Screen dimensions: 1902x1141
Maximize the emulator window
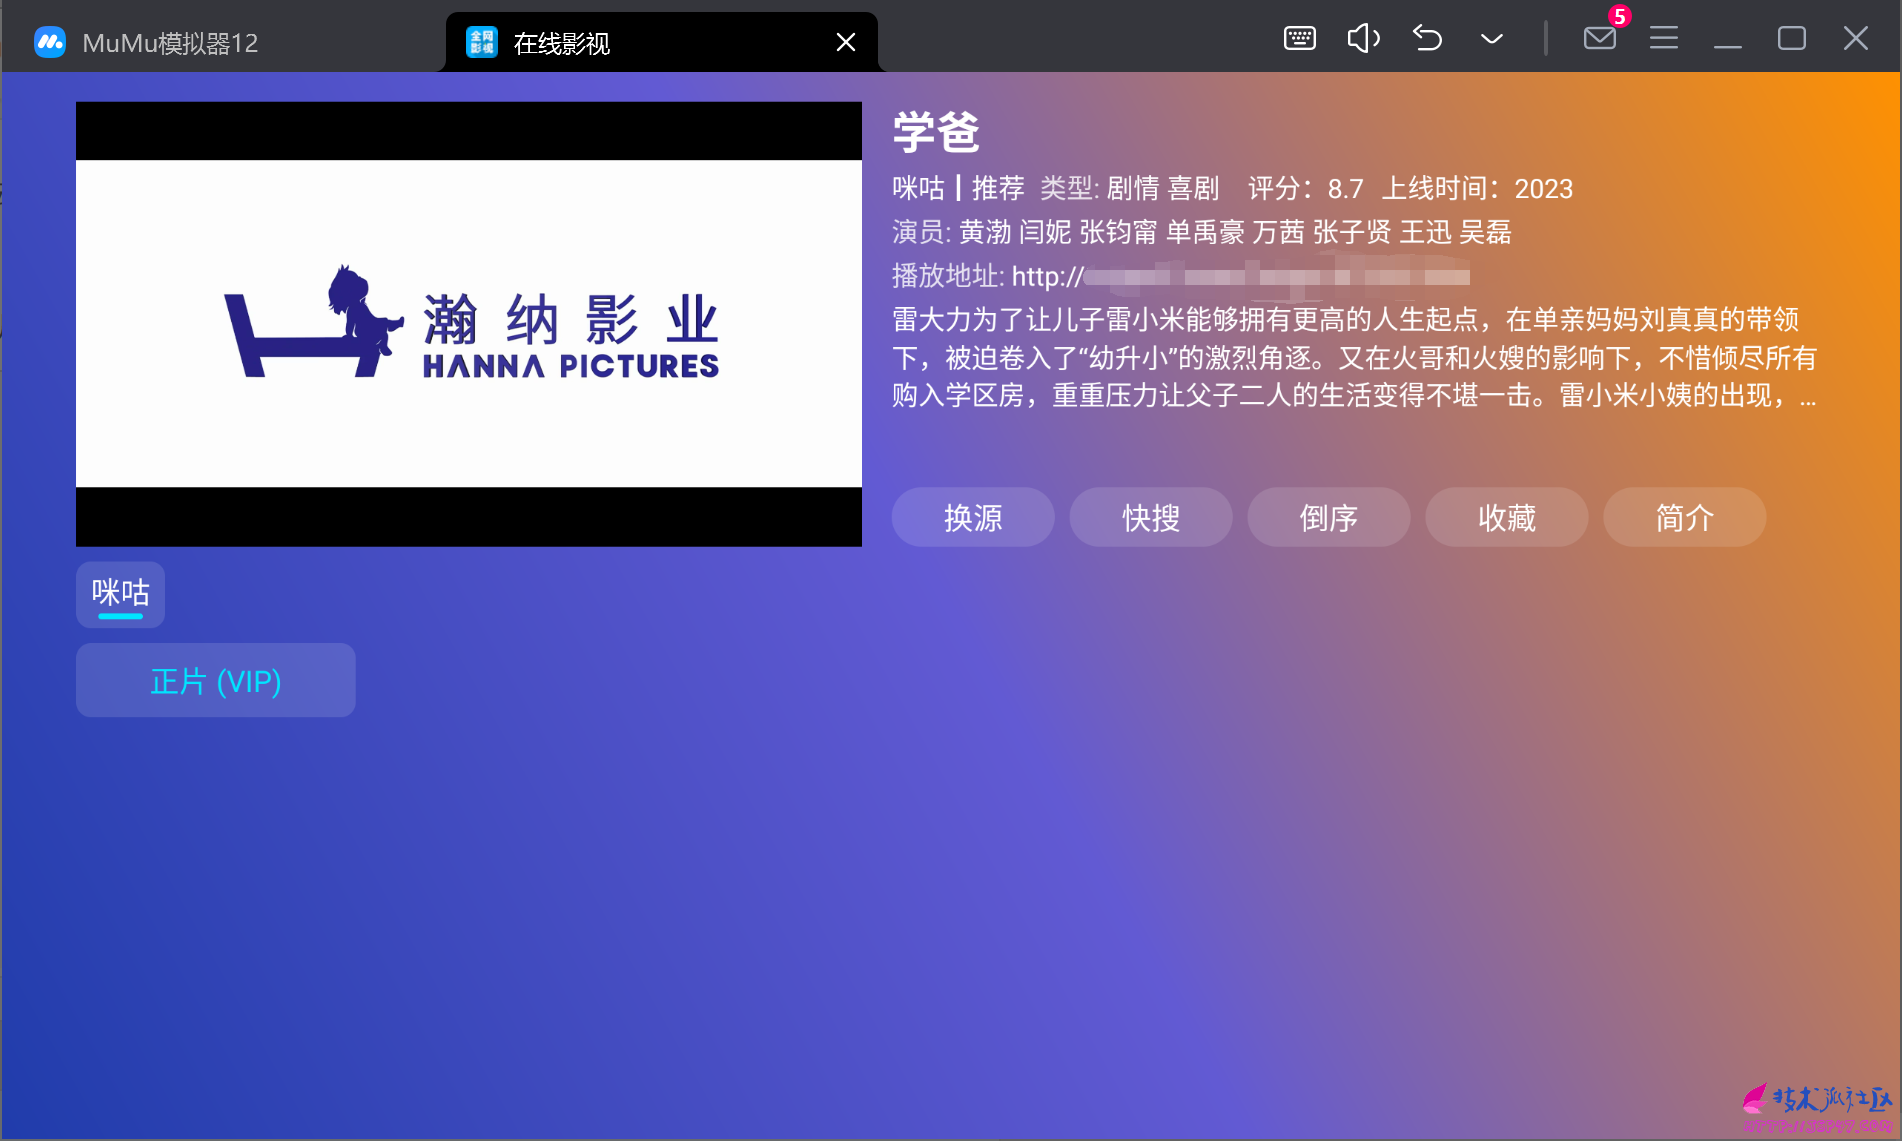pos(1792,39)
